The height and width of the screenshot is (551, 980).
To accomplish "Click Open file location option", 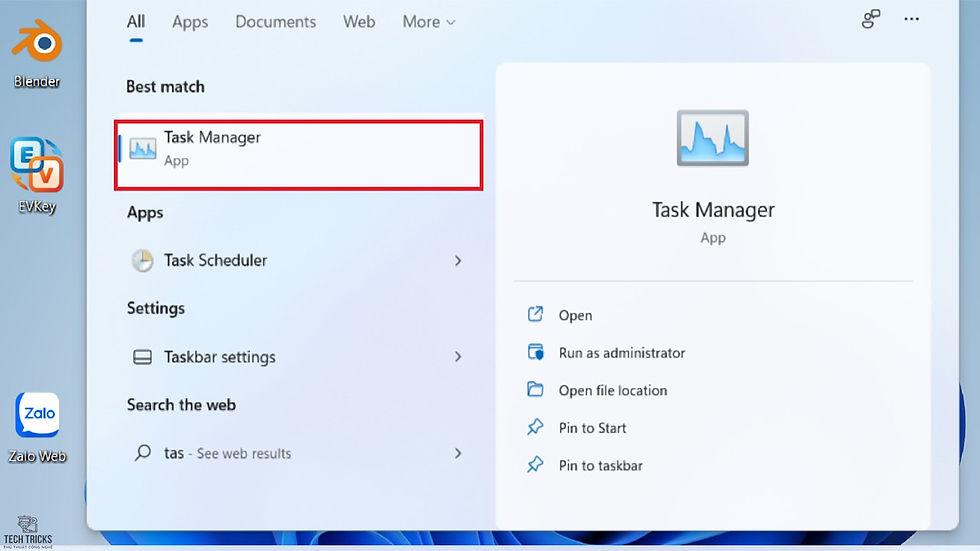I will pos(613,390).
